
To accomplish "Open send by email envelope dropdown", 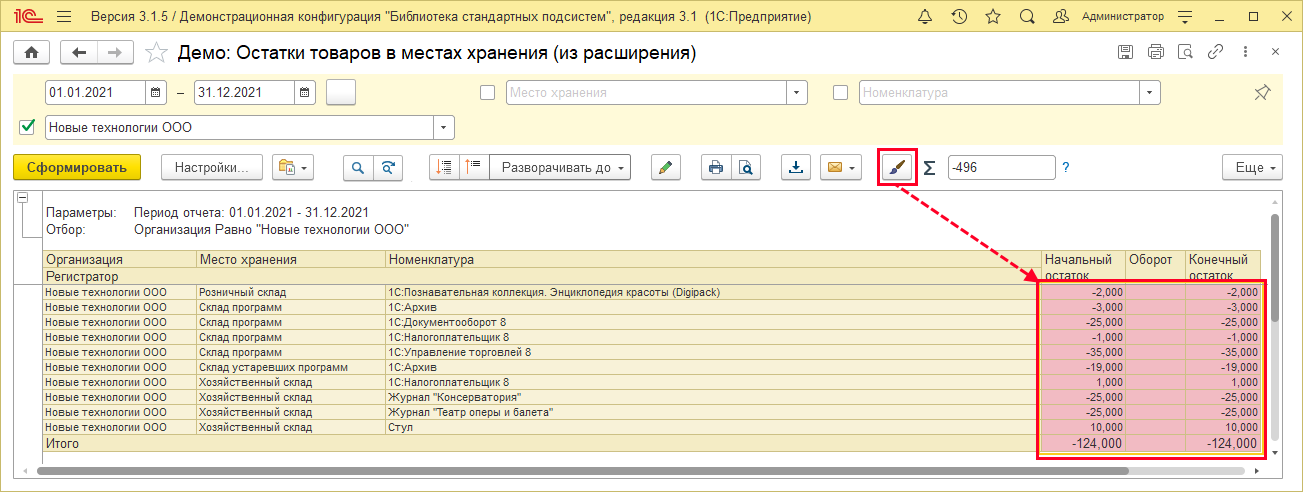I will (x=840, y=167).
